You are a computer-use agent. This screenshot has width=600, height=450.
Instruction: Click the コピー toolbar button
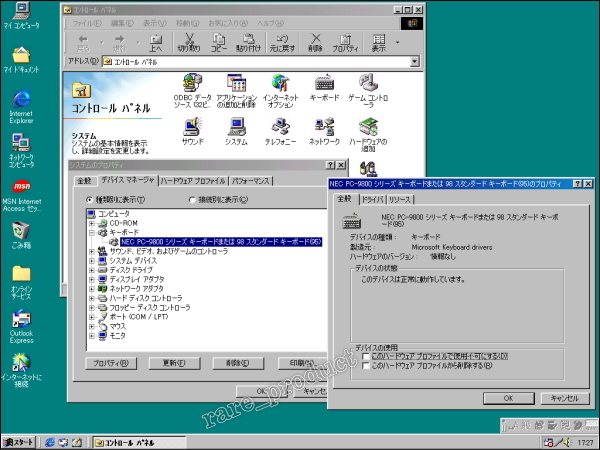(x=219, y=42)
